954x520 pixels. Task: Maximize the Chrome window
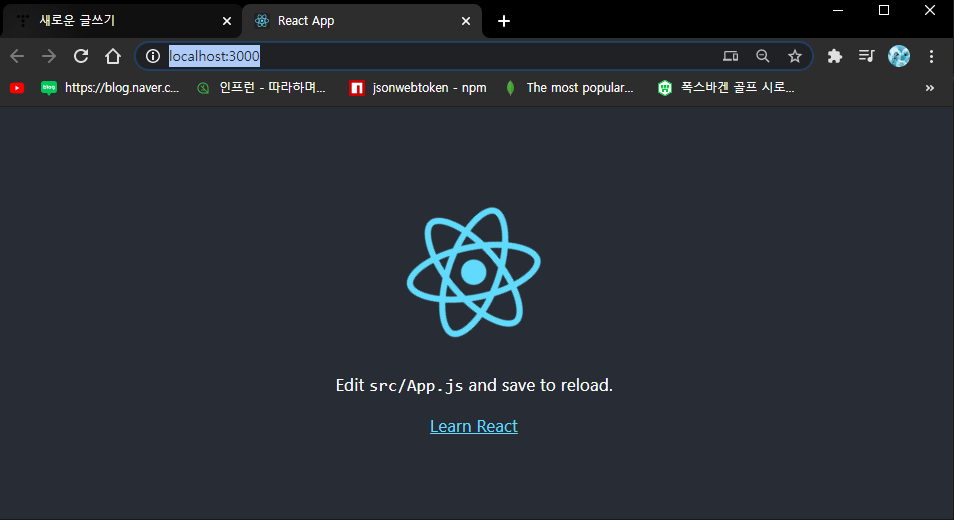(884, 10)
